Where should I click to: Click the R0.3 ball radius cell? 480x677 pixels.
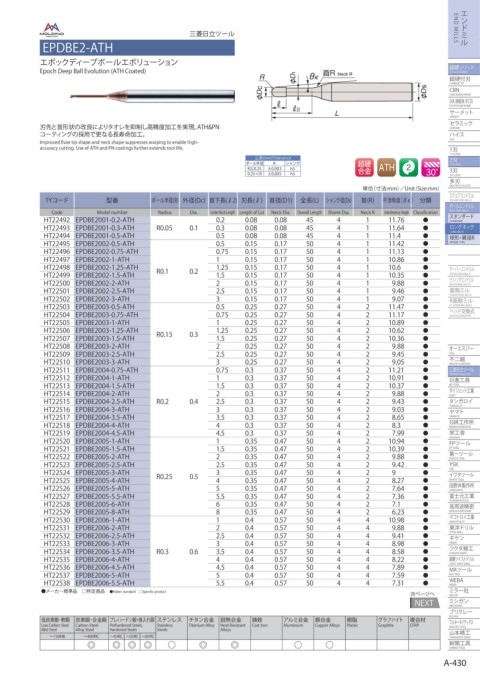(163, 551)
